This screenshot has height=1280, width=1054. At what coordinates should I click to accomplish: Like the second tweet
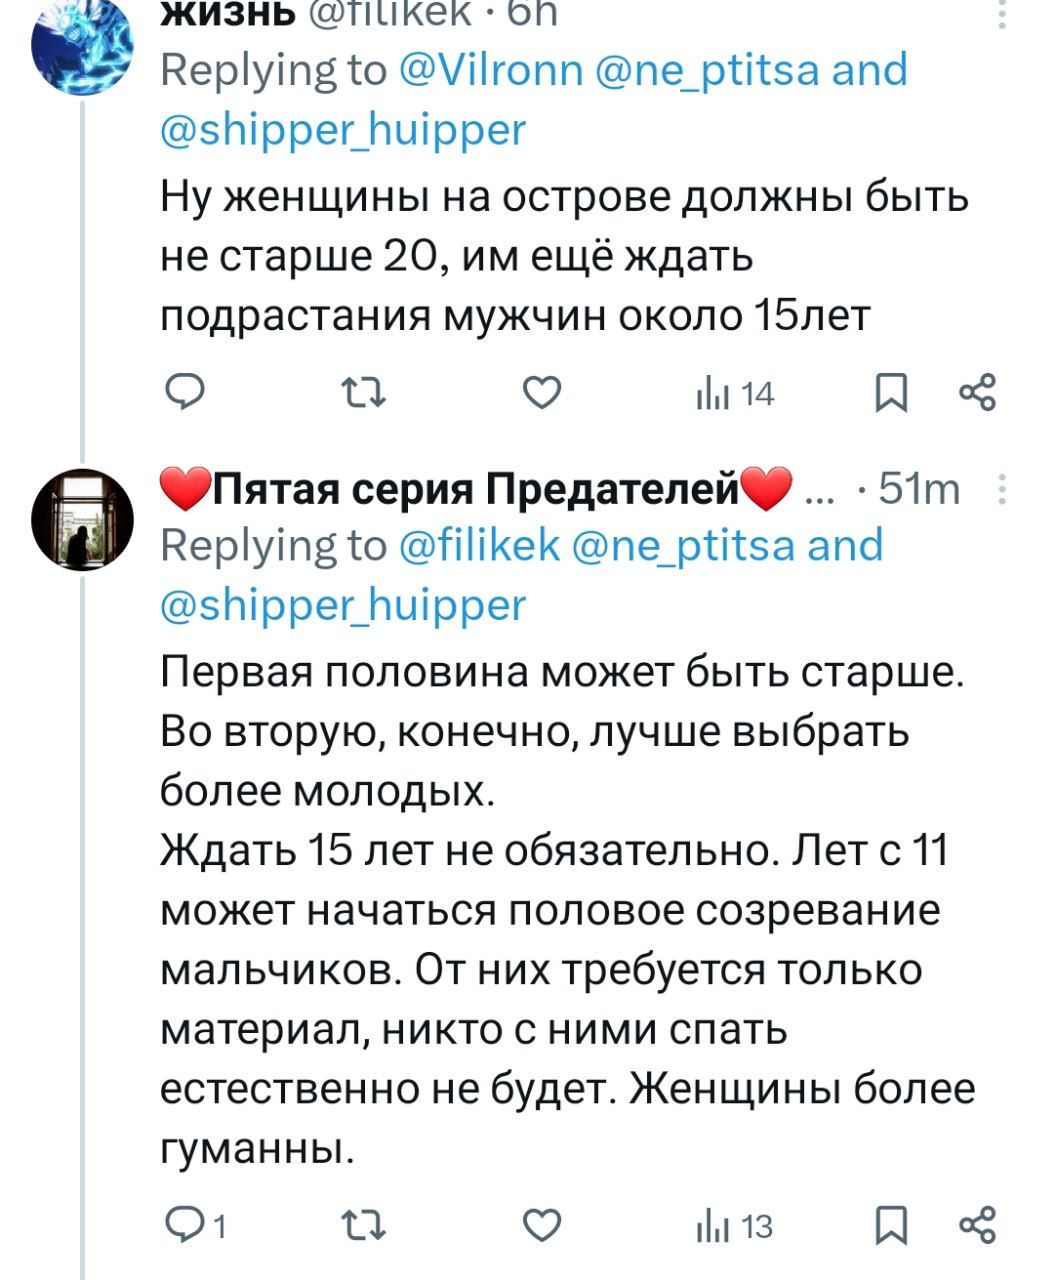(542, 1225)
